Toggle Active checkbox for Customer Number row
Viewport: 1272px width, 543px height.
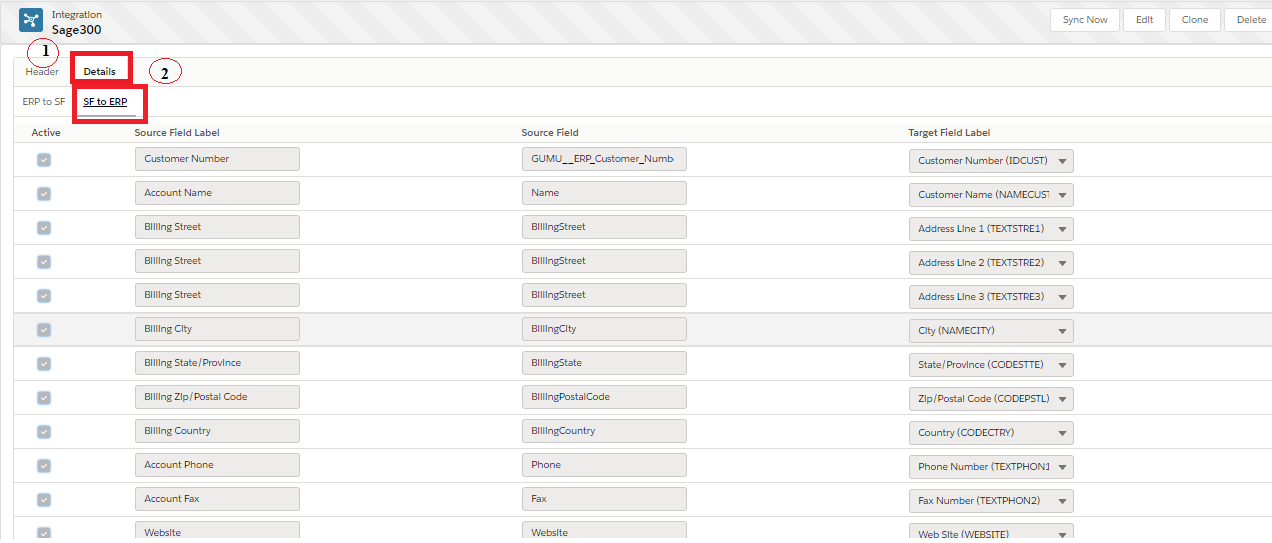click(x=44, y=159)
